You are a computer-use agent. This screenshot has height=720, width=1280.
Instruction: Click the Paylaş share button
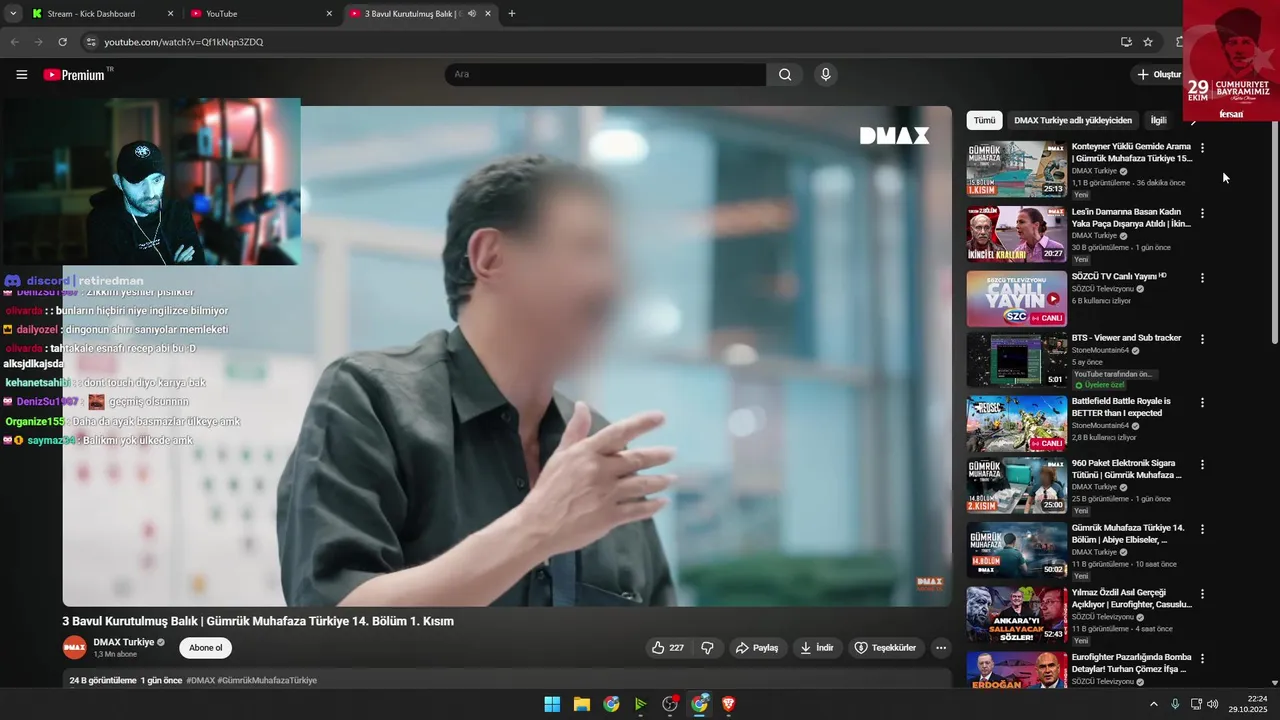point(757,648)
